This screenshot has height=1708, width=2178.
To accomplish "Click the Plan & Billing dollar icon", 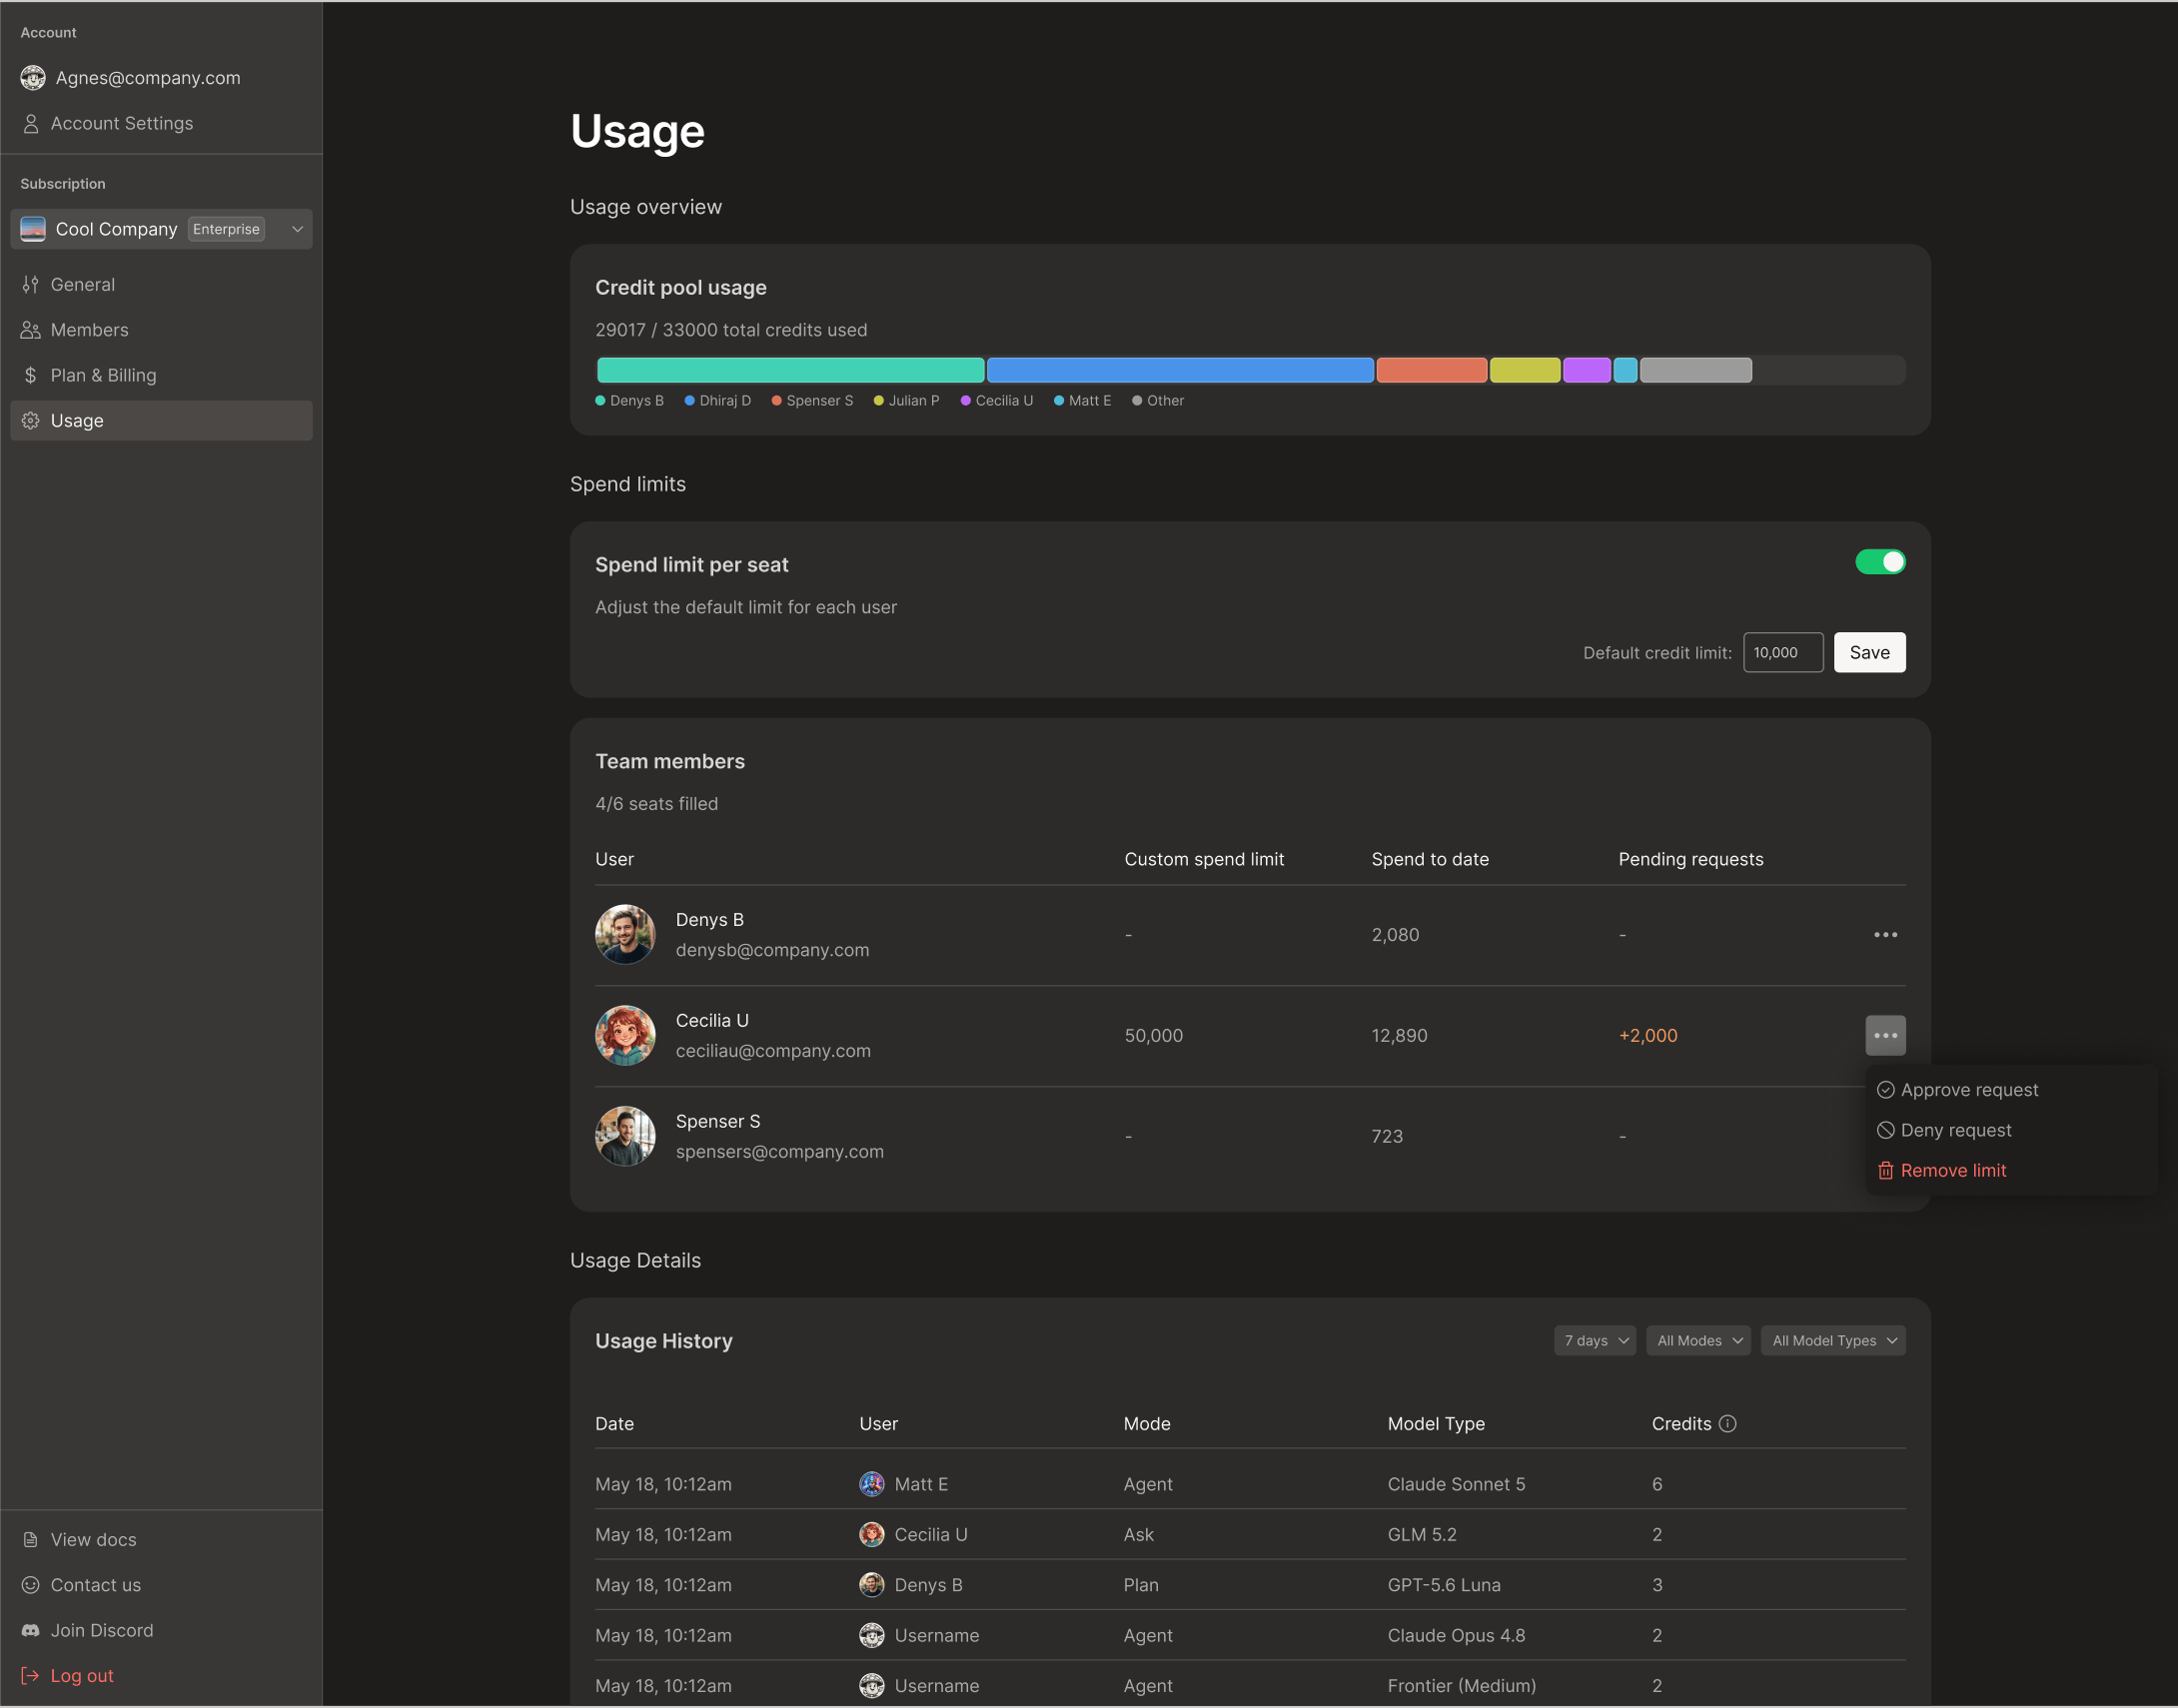I will pos(31,375).
